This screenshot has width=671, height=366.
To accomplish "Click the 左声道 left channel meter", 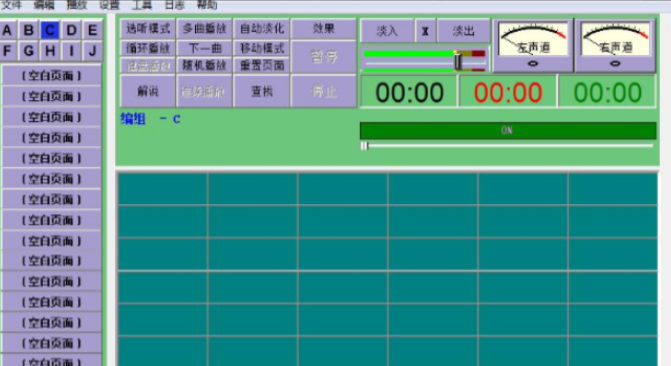I will (533, 45).
